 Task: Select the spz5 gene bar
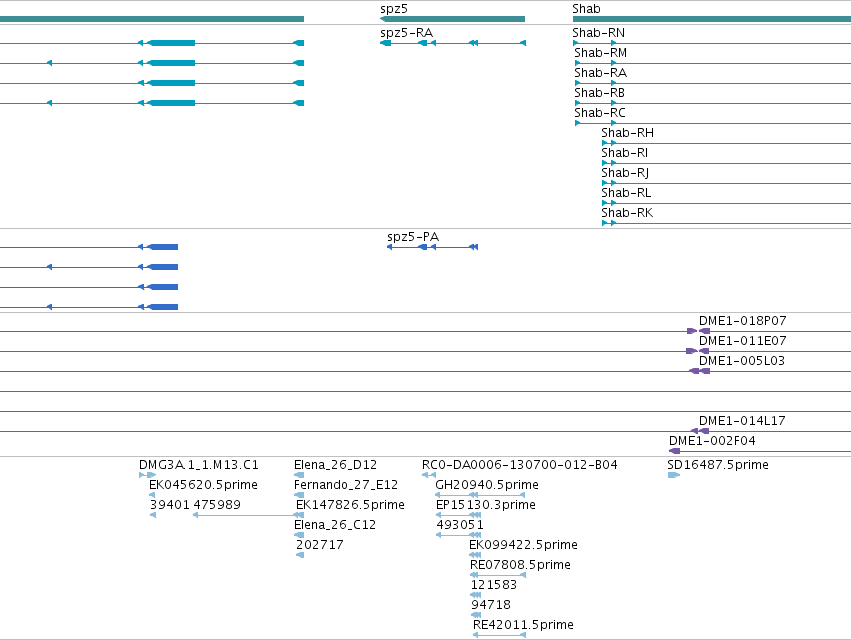click(453, 19)
